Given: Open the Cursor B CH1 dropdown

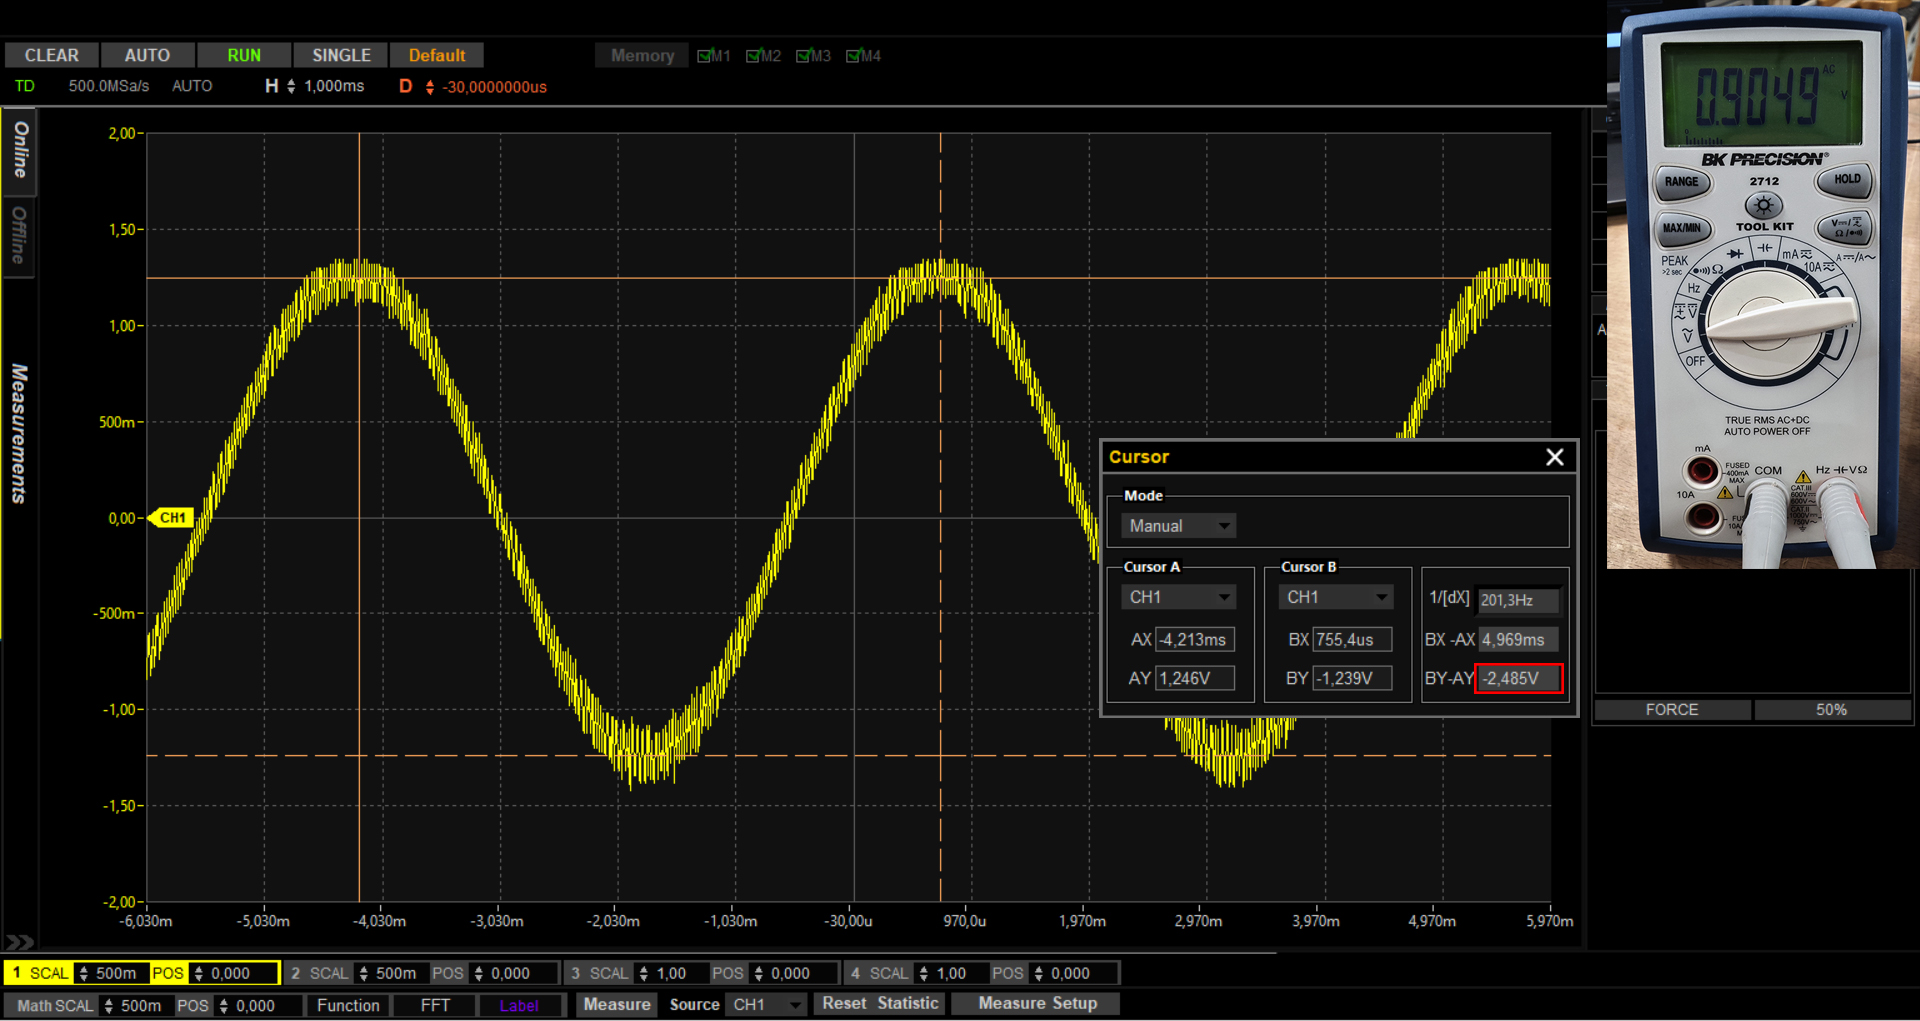Looking at the screenshot, I should click(x=1335, y=597).
